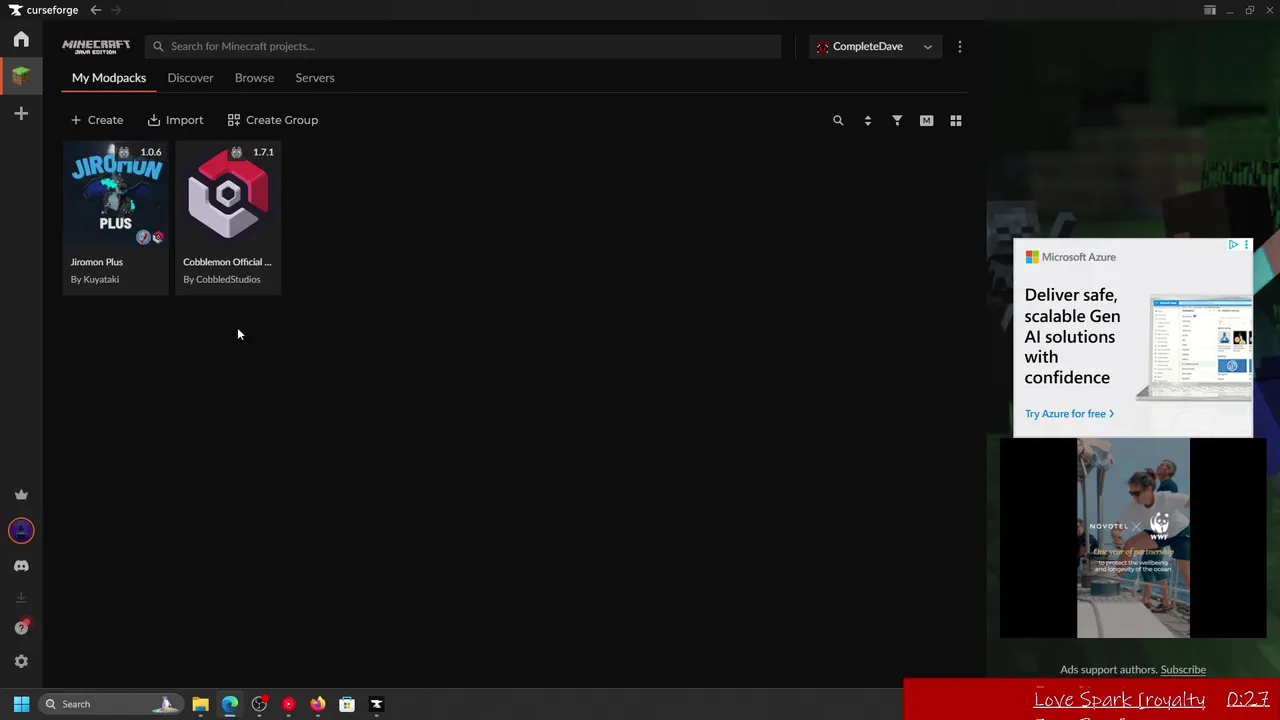The width and height of the screenshot is (1280, 720).
Task: Open the settings gear in the sidebar
Action: point(21,661)
